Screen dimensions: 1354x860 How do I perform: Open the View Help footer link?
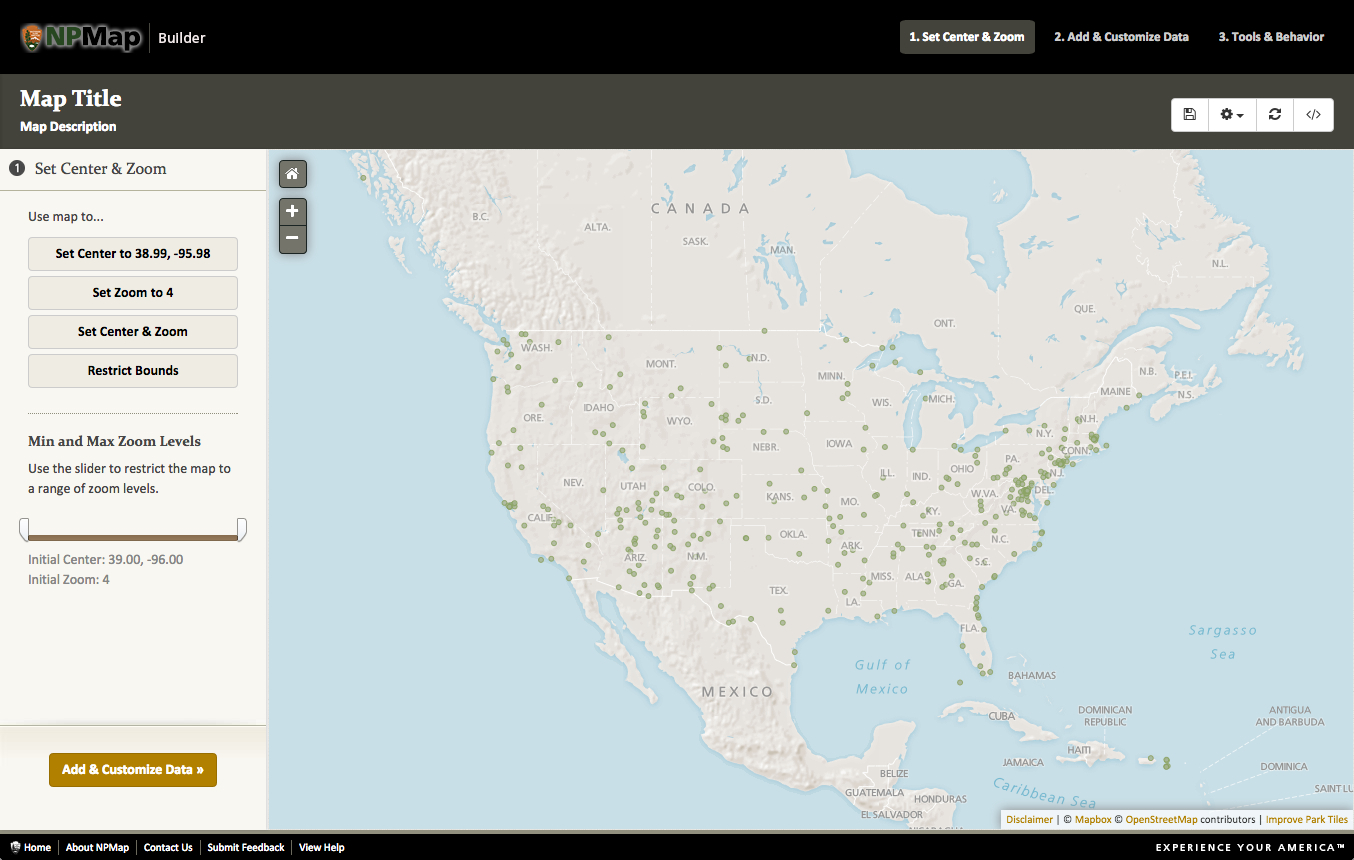322,848
